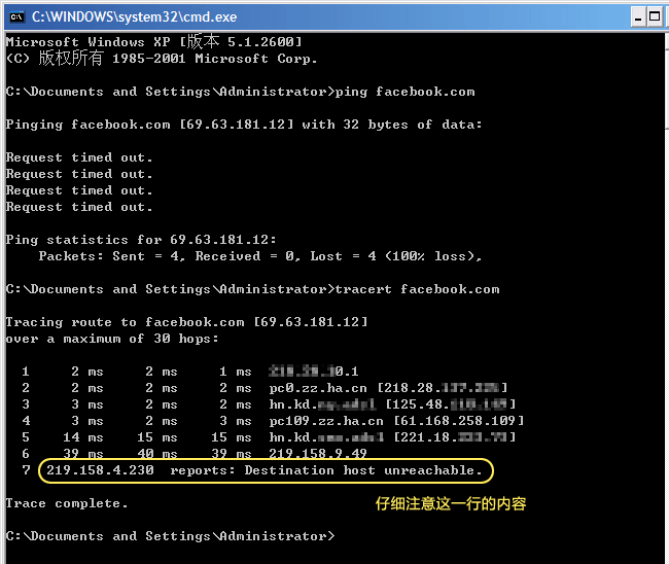
Task: Click the 'Tracing route to facebook.com' line
Action: (x=187, y=322)
